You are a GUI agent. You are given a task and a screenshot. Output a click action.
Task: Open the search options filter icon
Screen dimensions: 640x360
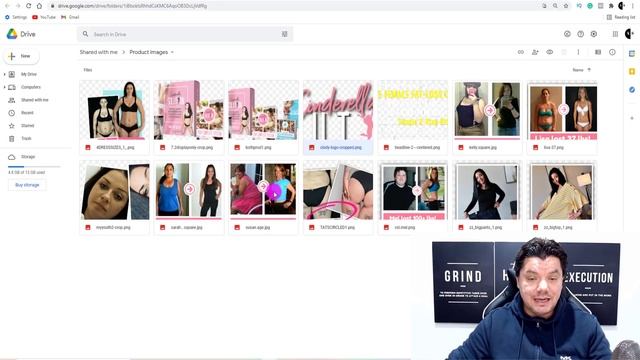[x=284, y=34]
